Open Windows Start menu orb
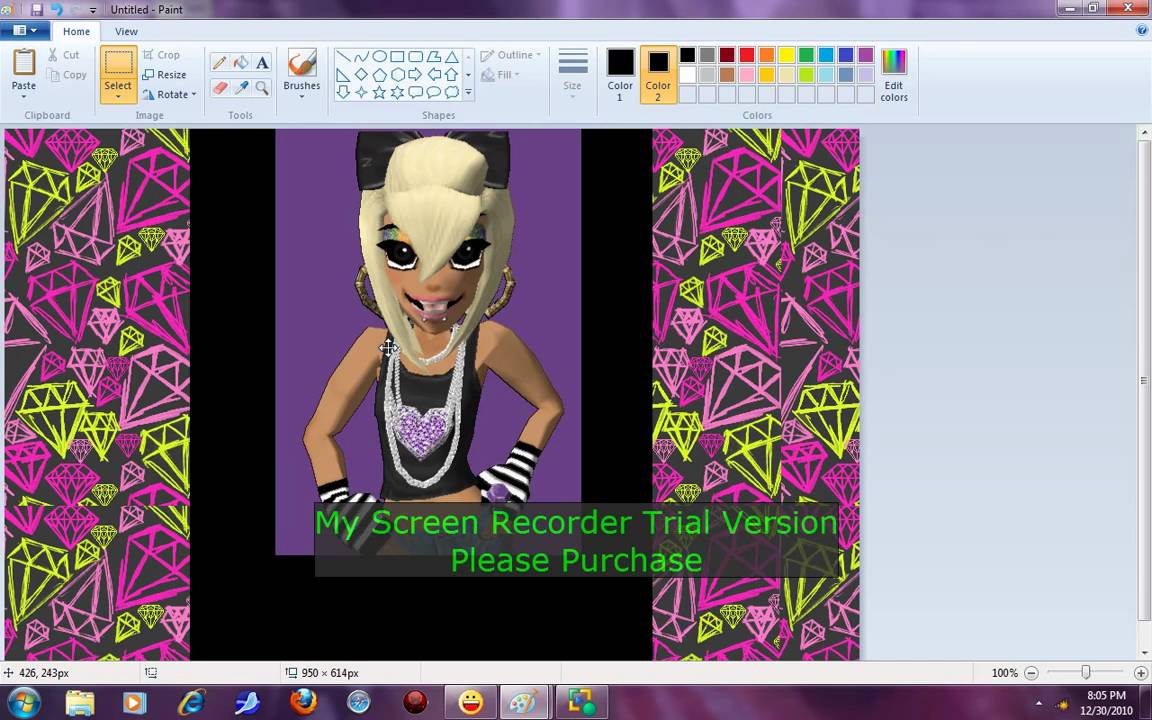The image size is (1152, 720). click(x=23, y=702)
